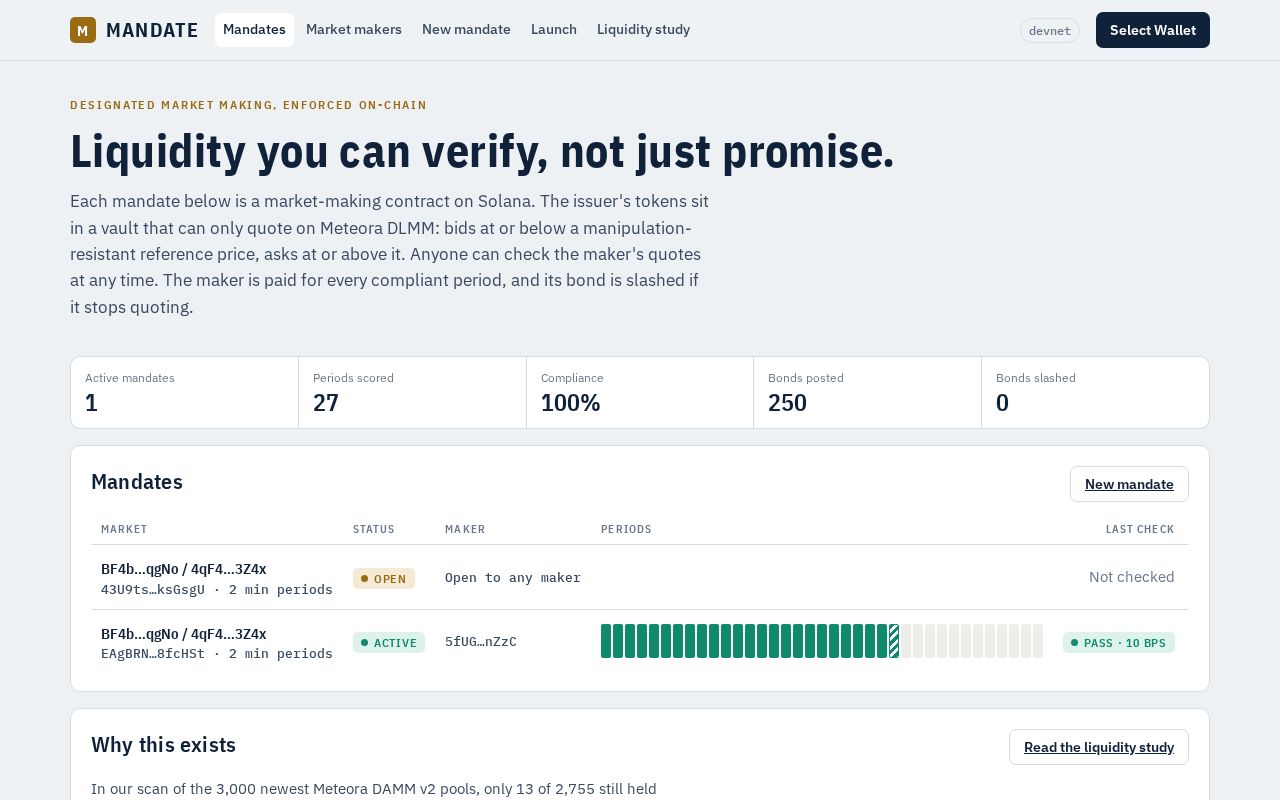Click the Bonds posted 250 stat

867,392
